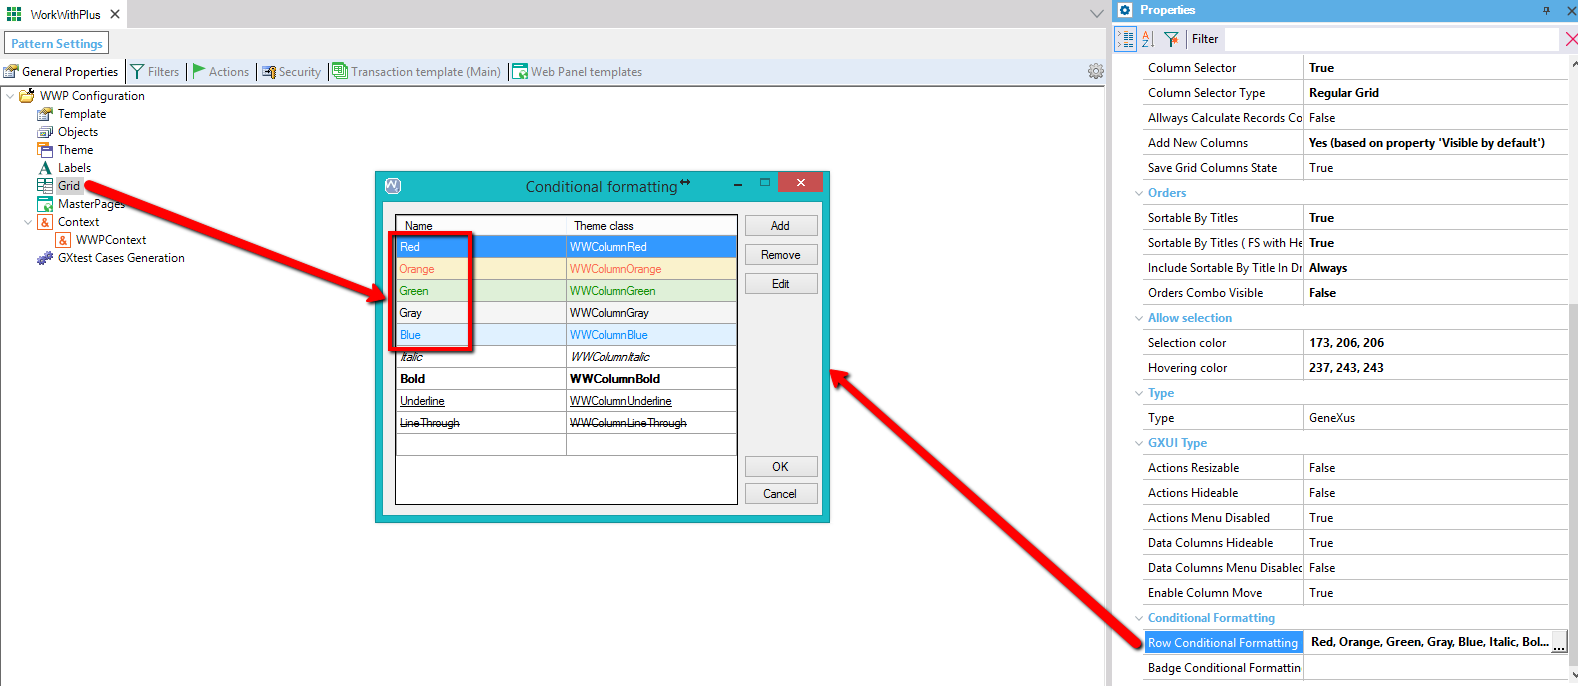1578x686 pixels.
Task: Click Remove in the Conditional formatting dialog
Action: (780, 255)
